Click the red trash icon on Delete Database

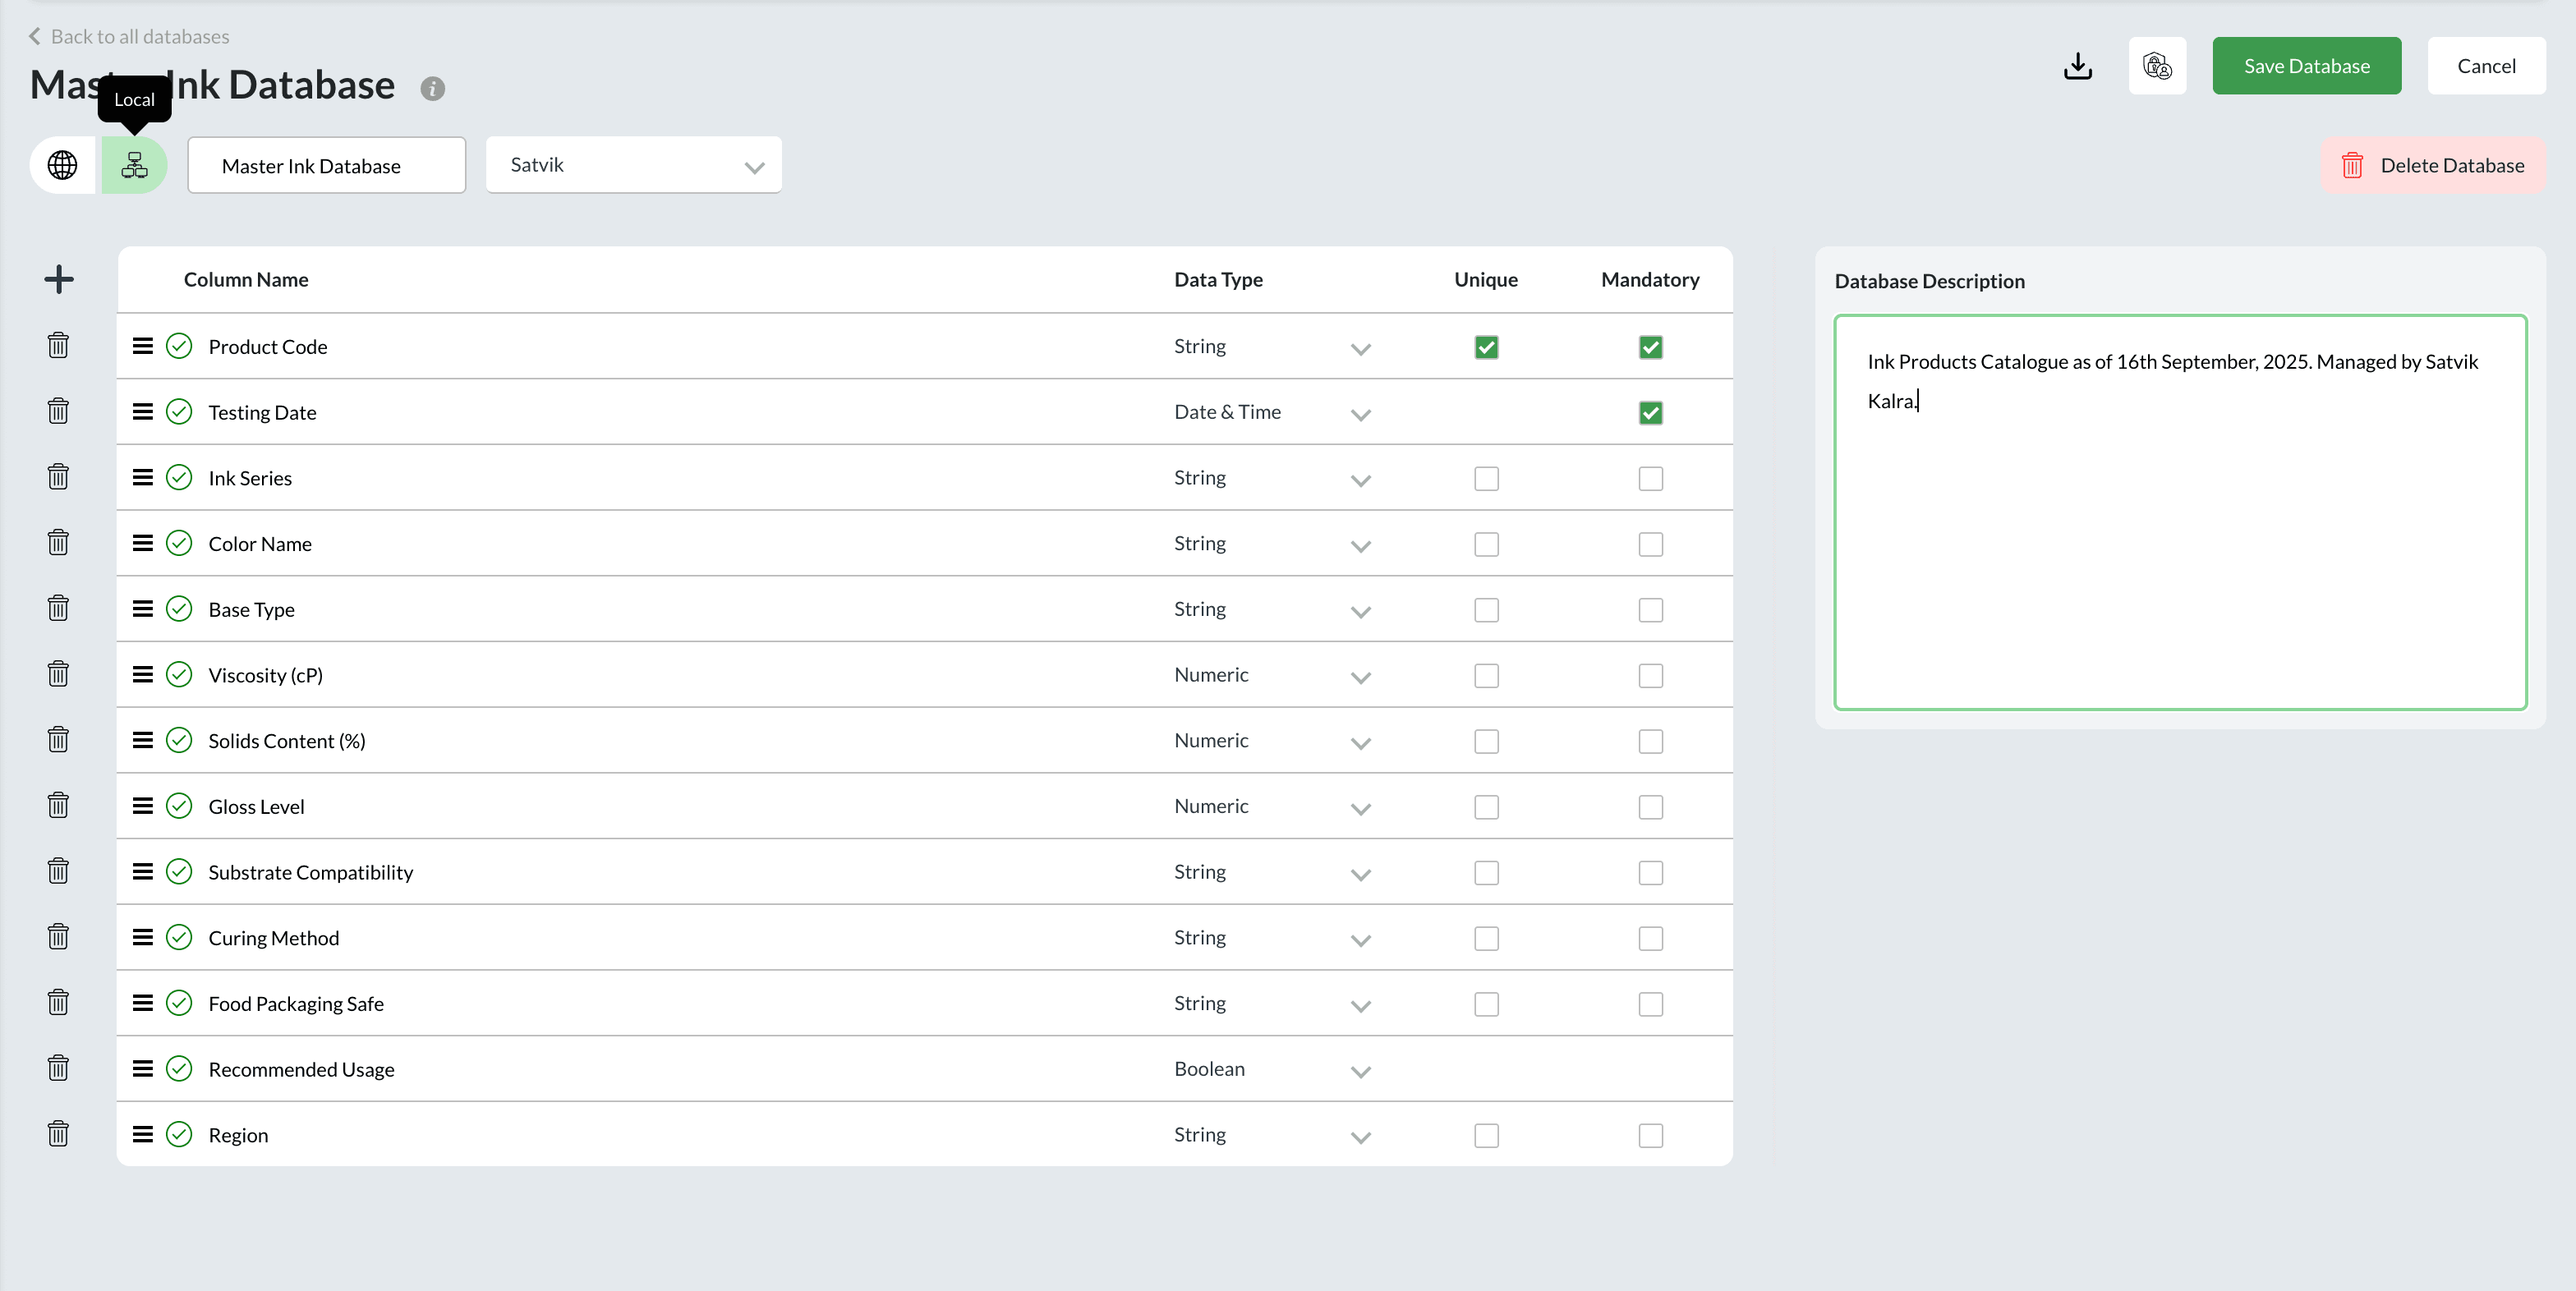pyautogui.click(x=2354, y=165)
